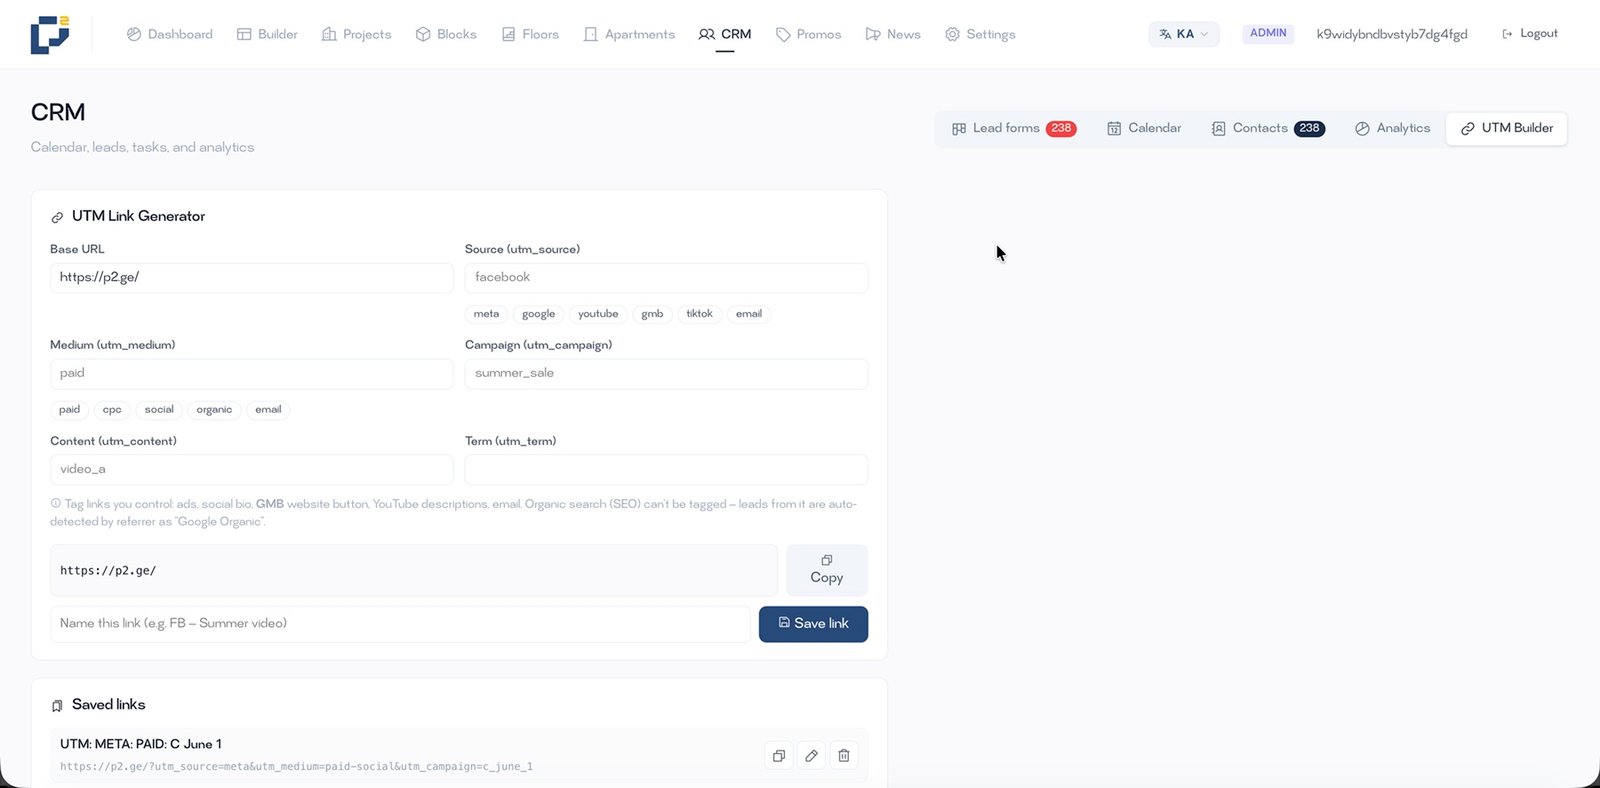Open the Apartments section

(629, 34)
